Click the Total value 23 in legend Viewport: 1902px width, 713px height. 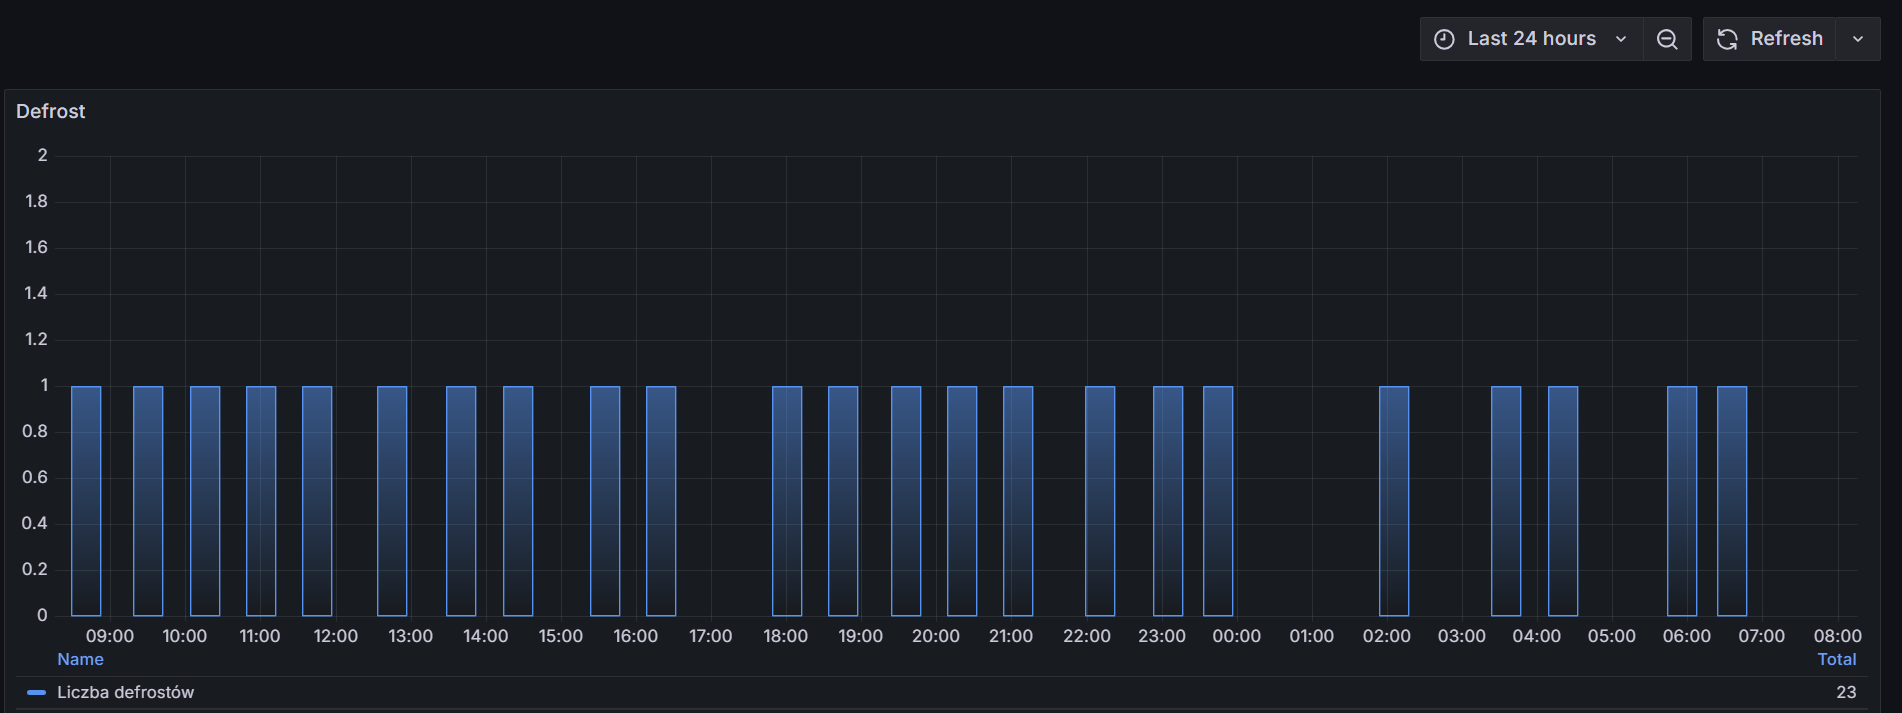click(1846, 692)
